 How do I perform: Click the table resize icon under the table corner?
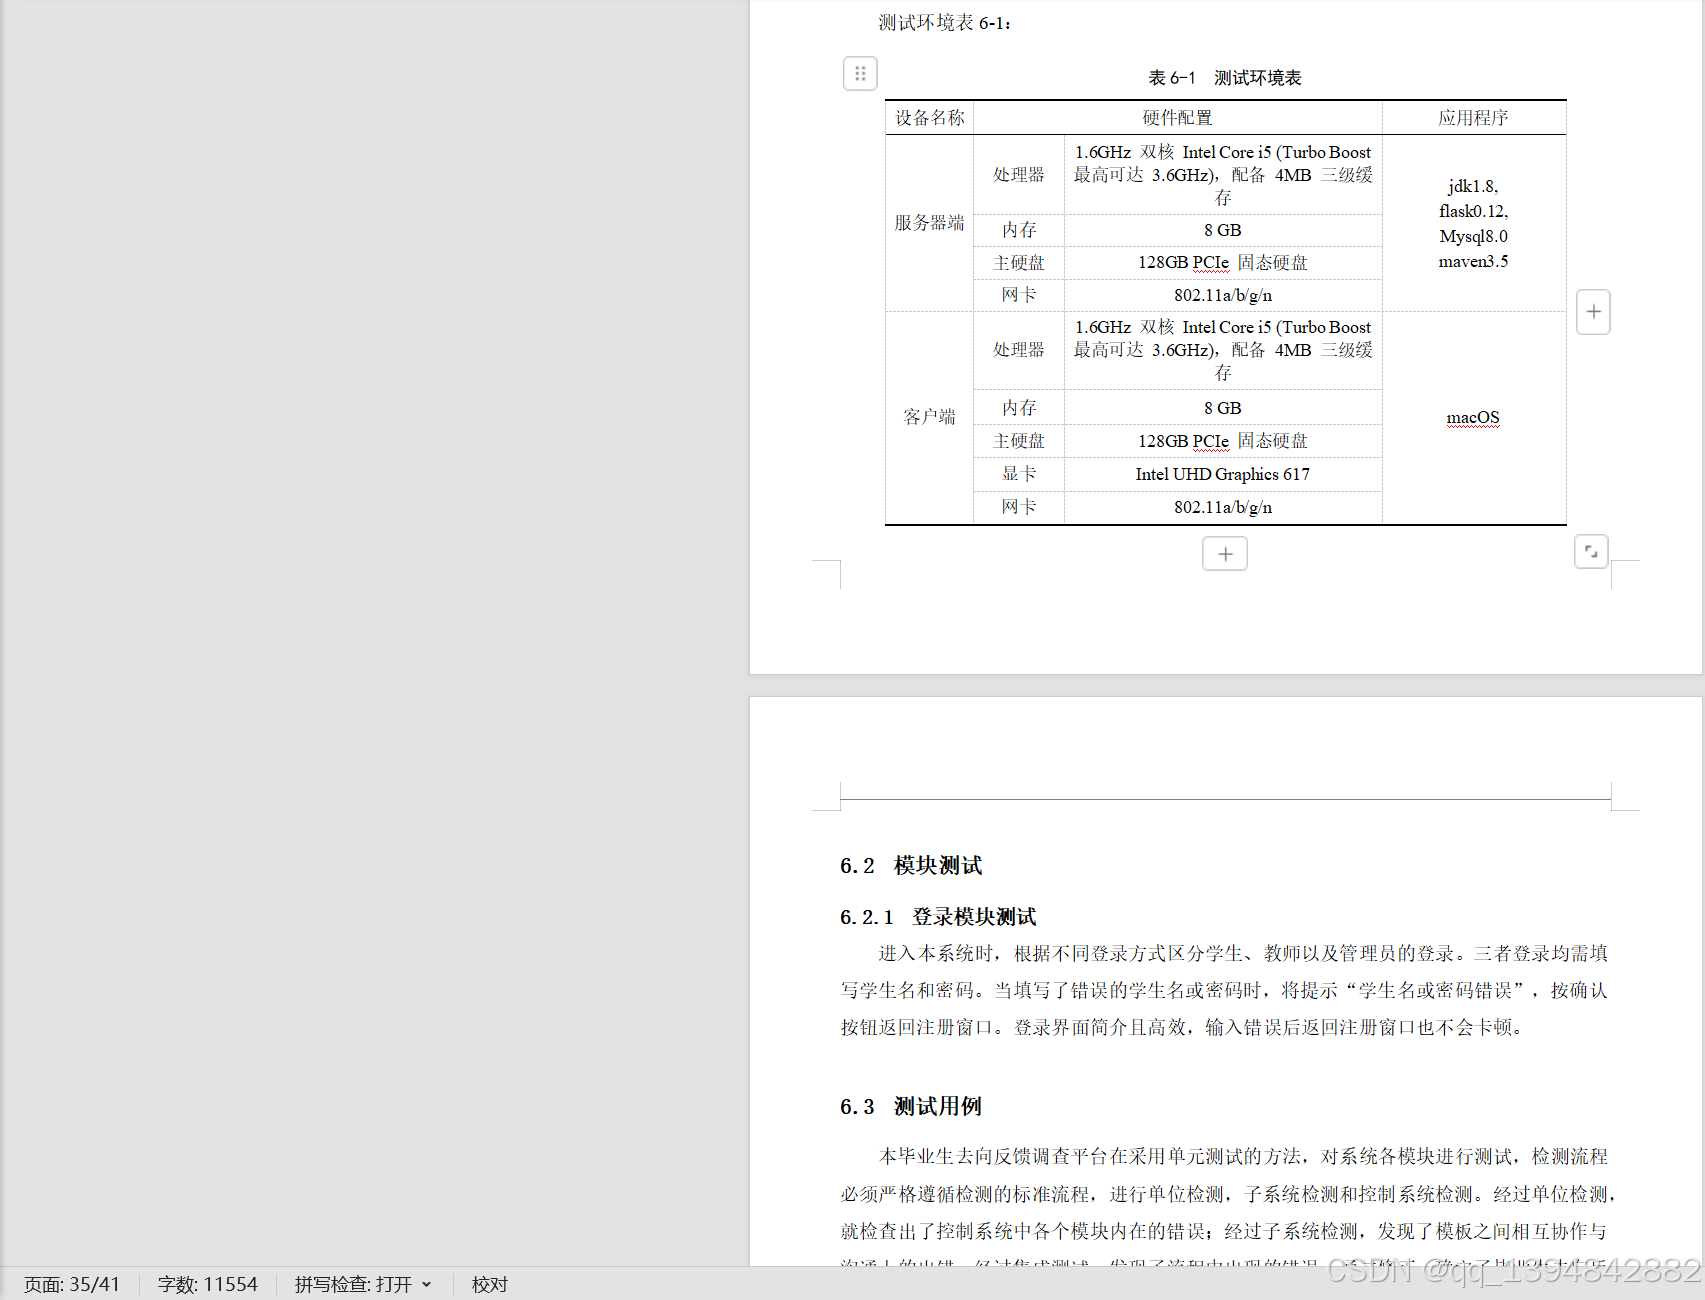click(x=1590, y=551)
